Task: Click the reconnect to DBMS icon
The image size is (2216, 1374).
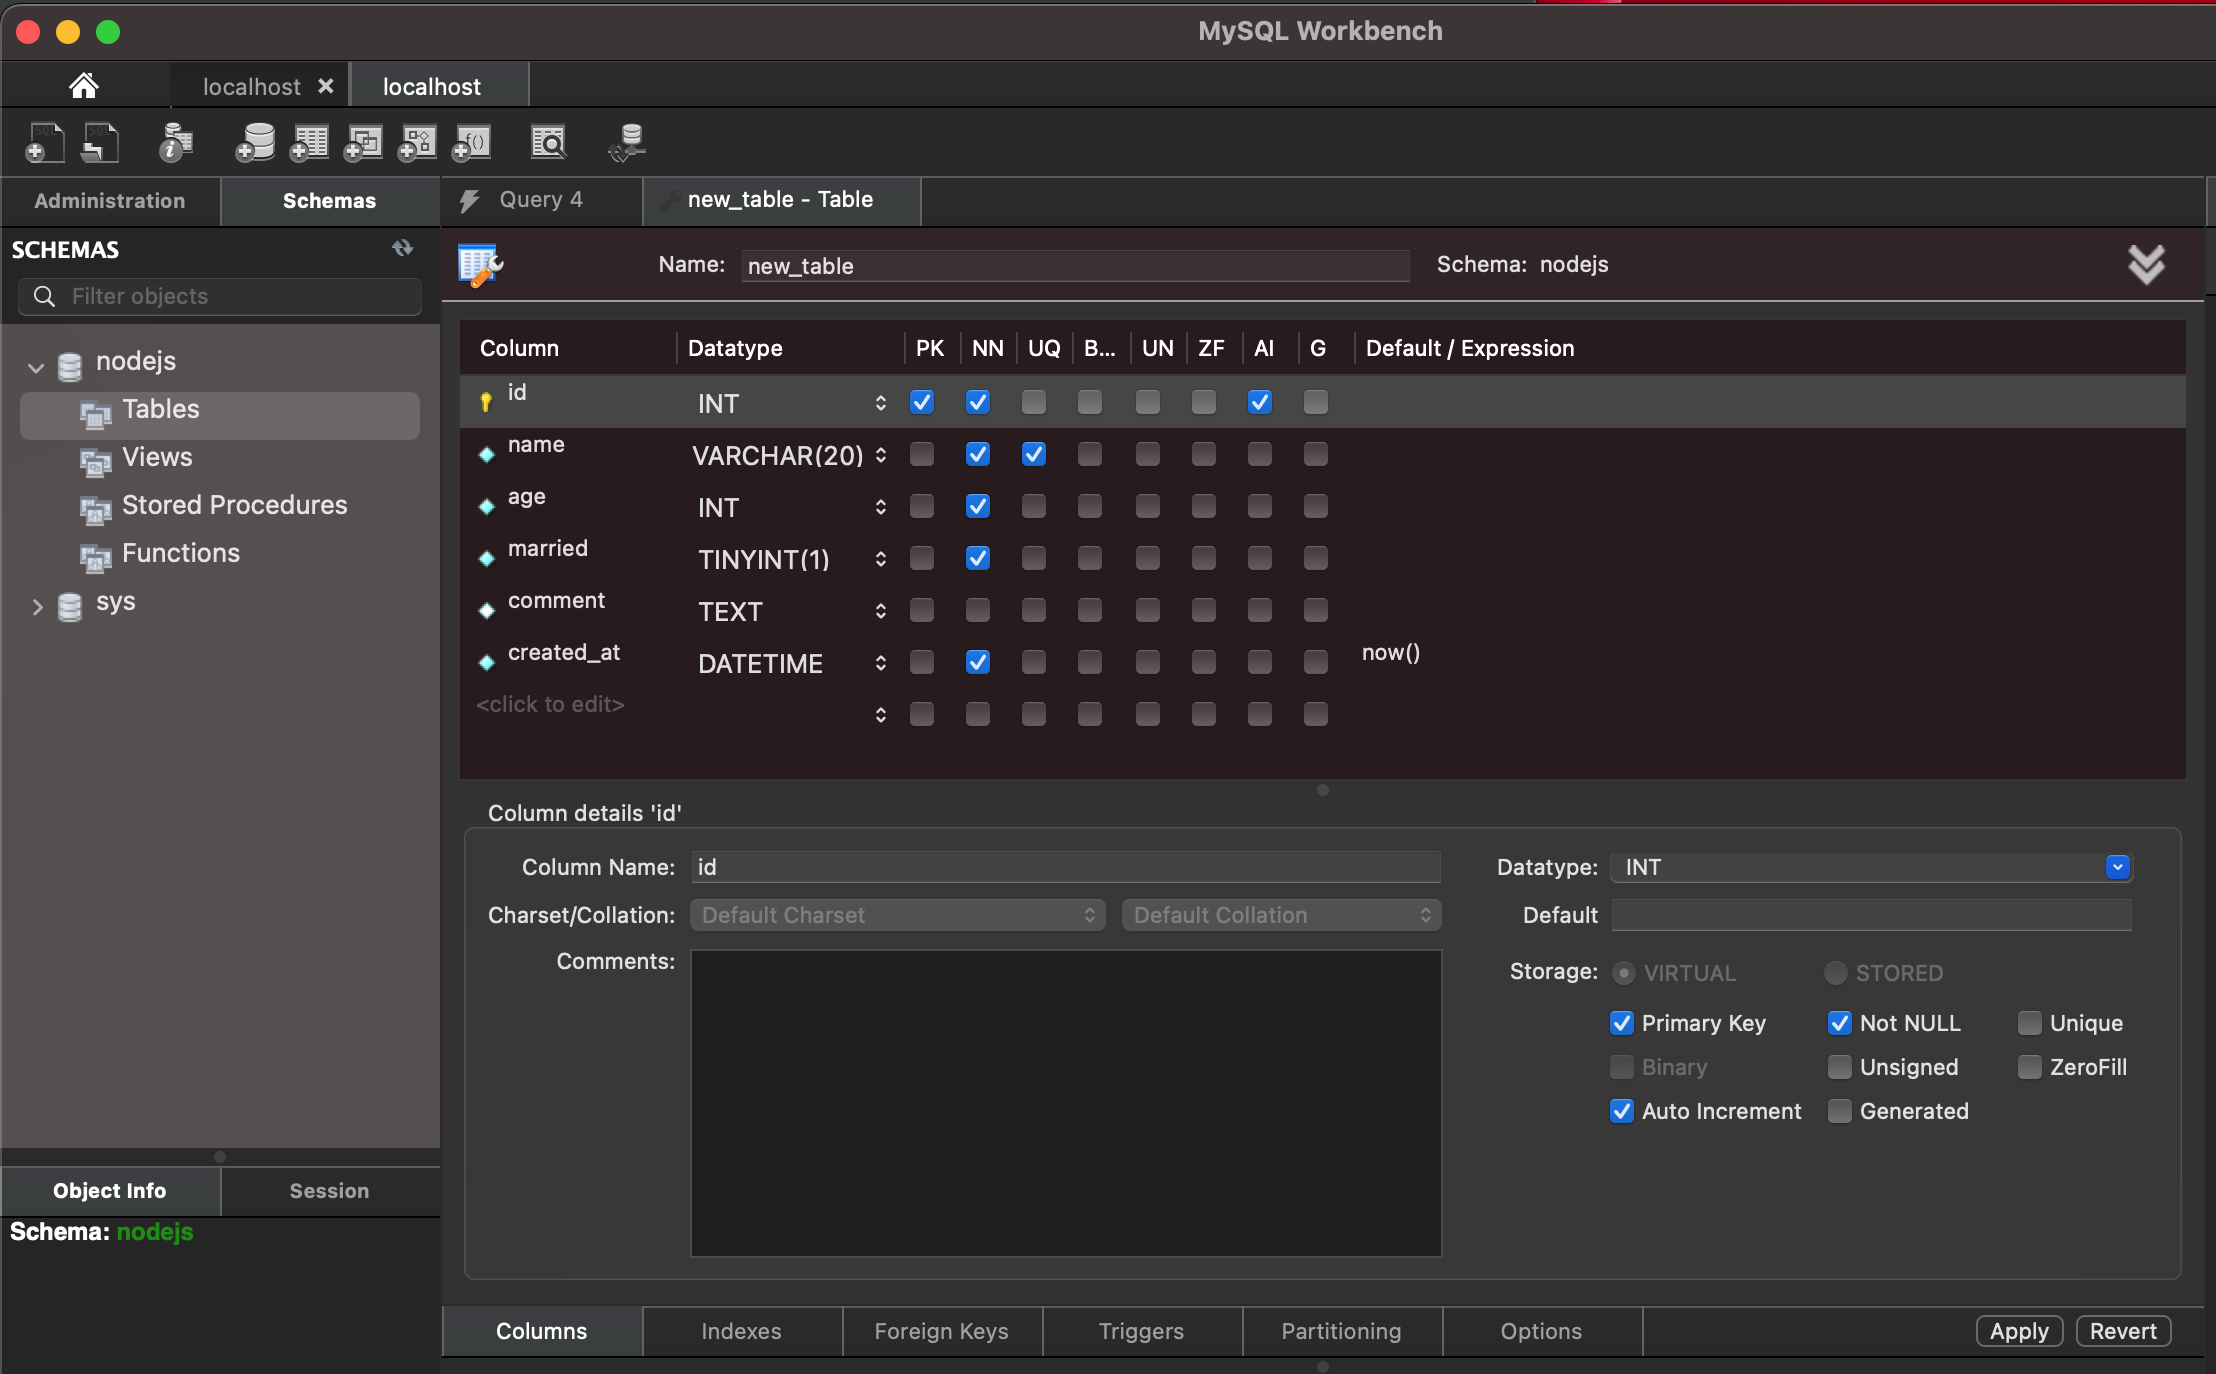Action: coord(628,143)
